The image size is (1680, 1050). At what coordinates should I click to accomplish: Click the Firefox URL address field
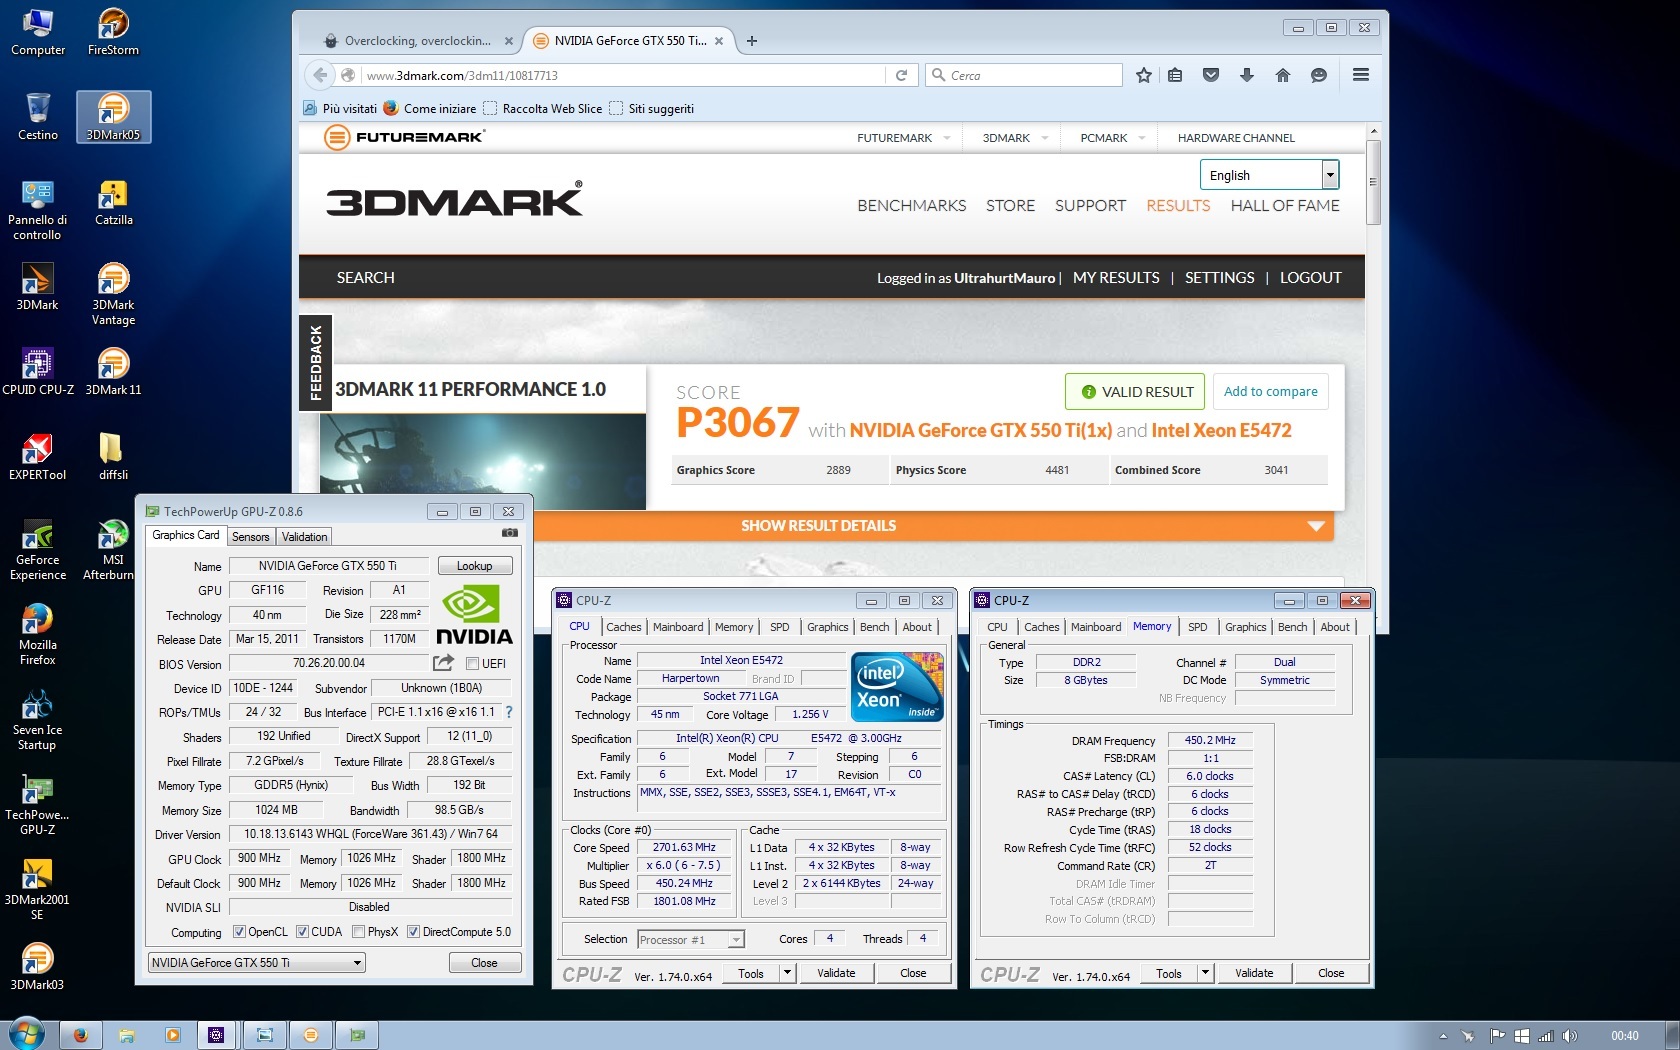(x=622, y=75)
